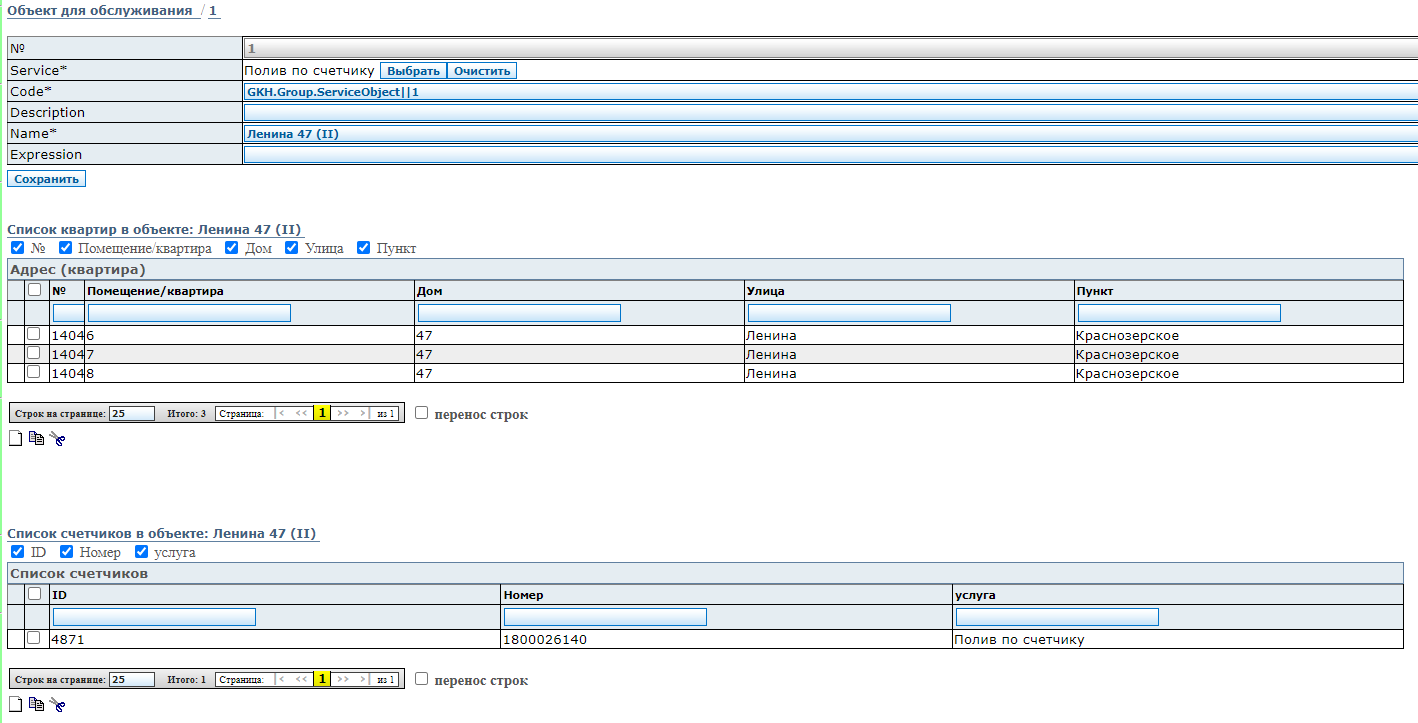Screen dimensions: 1418x723
Task: Uncheck the Улица column checkbox
Action: coord(292,248)
